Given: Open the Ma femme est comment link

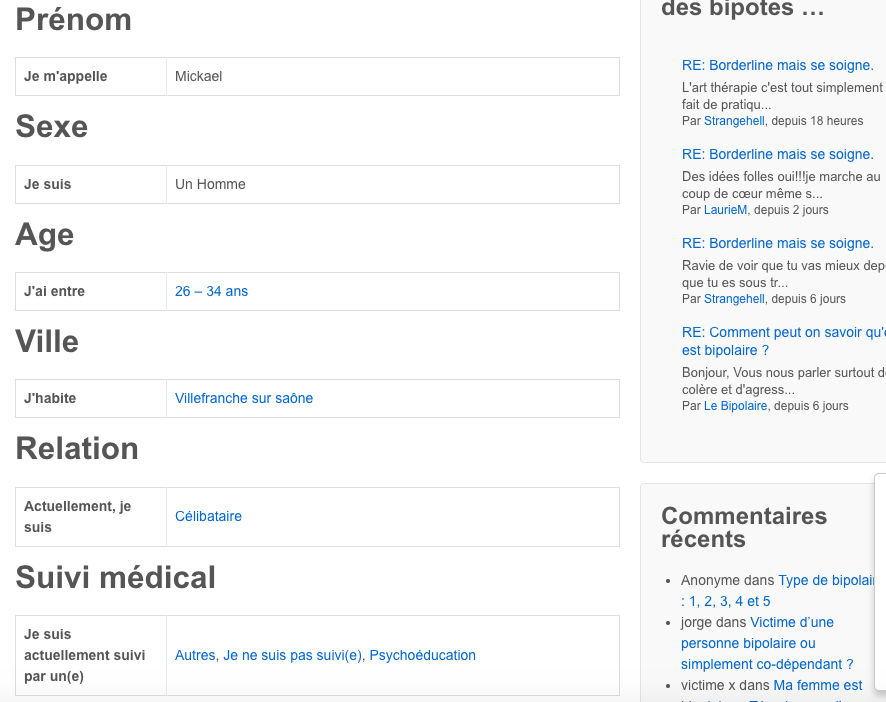Looking at the screenshot, I should tap(818, 685).
